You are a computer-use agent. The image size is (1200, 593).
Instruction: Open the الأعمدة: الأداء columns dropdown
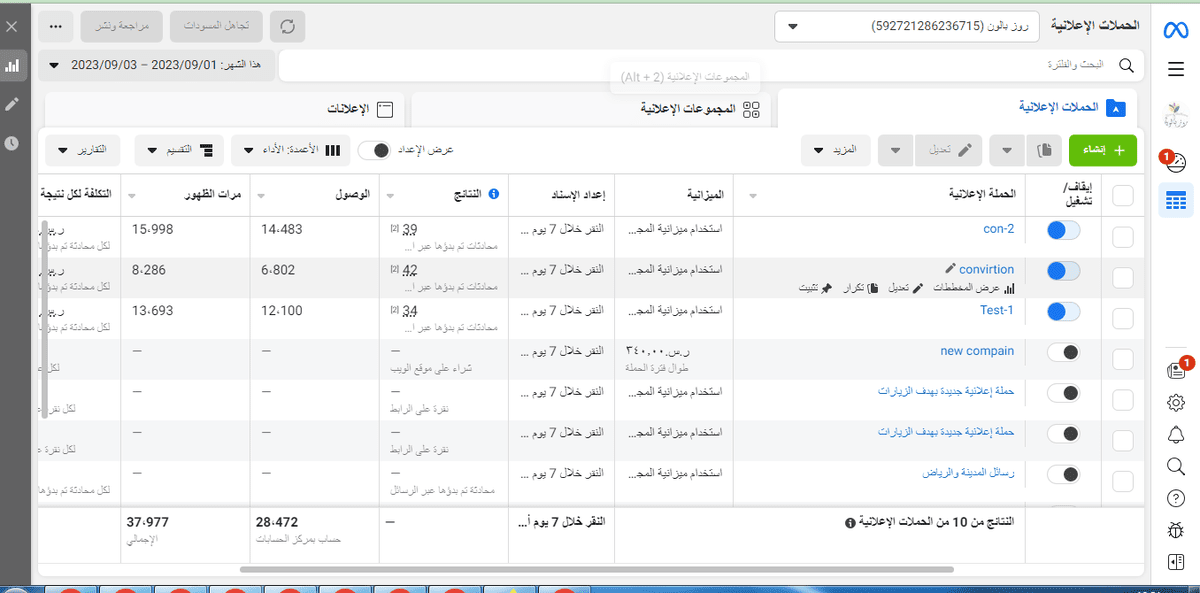(291, 150)
